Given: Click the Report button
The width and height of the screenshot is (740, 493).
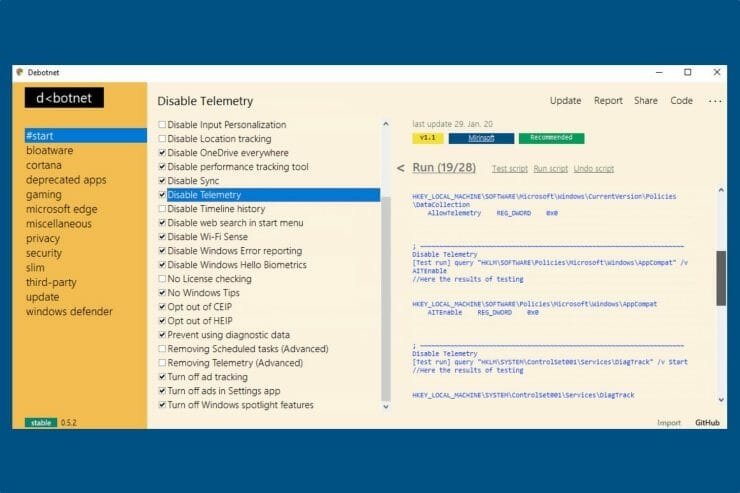Looking at the screenshot, I should 608,100.
